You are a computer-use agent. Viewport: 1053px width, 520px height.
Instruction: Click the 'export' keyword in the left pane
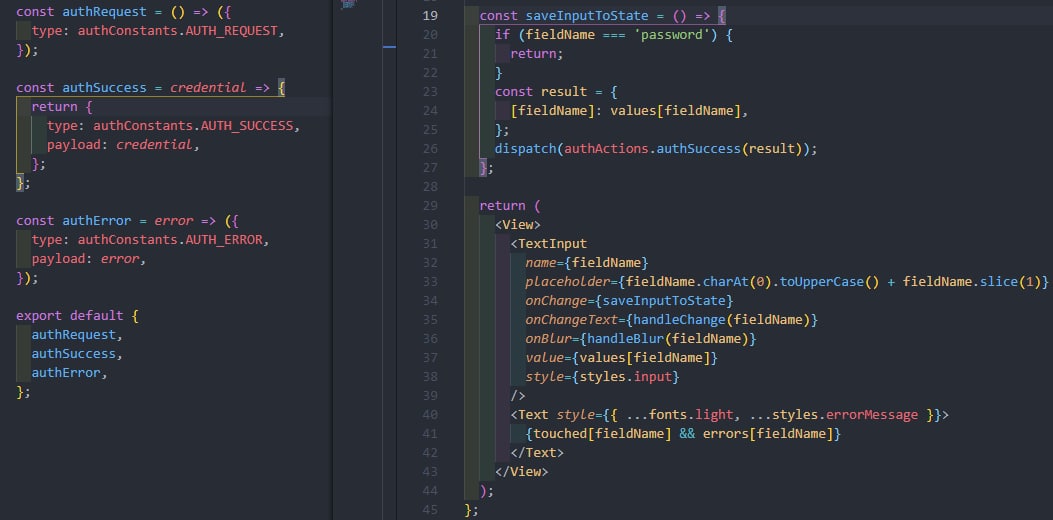click(39, 315)
